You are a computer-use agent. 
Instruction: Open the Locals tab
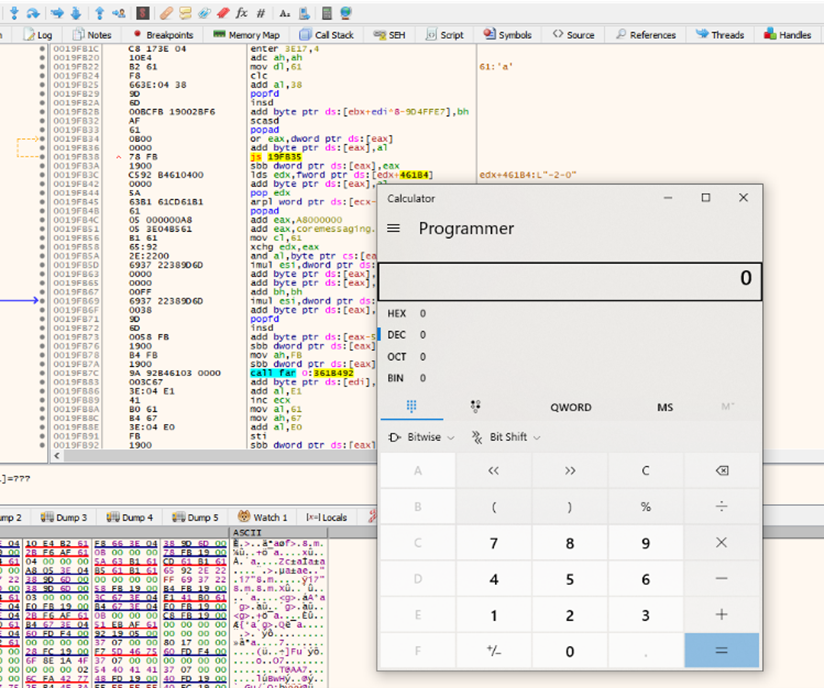pos(326,517)
